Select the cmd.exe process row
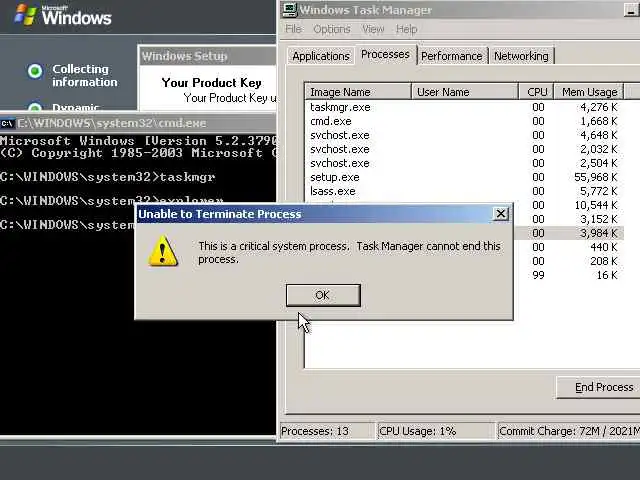Screen dimensions: 640x480 point(464,121)
